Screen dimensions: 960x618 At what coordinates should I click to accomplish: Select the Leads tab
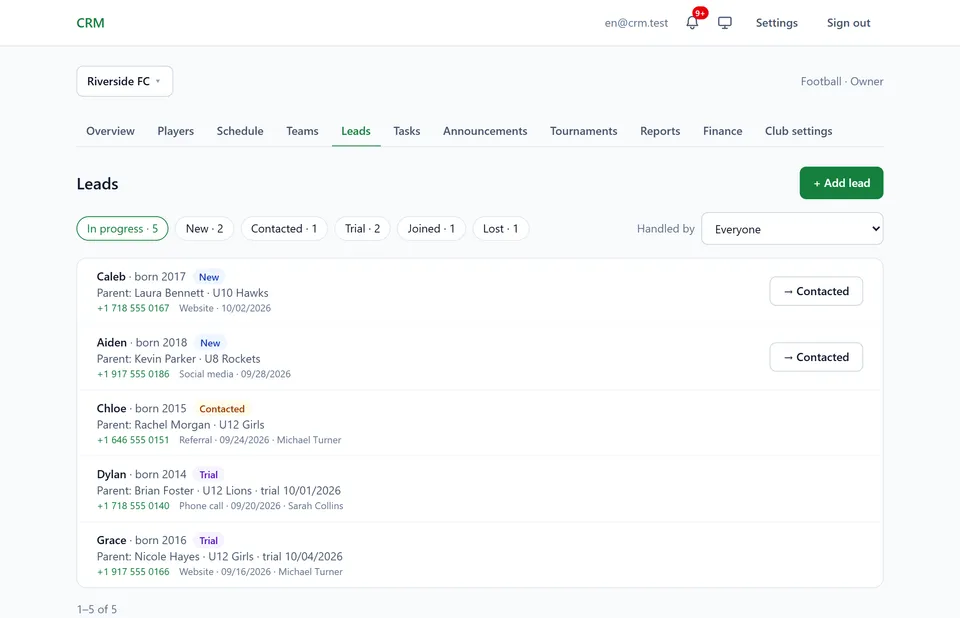pyautogui.click(x=356, y=131)
